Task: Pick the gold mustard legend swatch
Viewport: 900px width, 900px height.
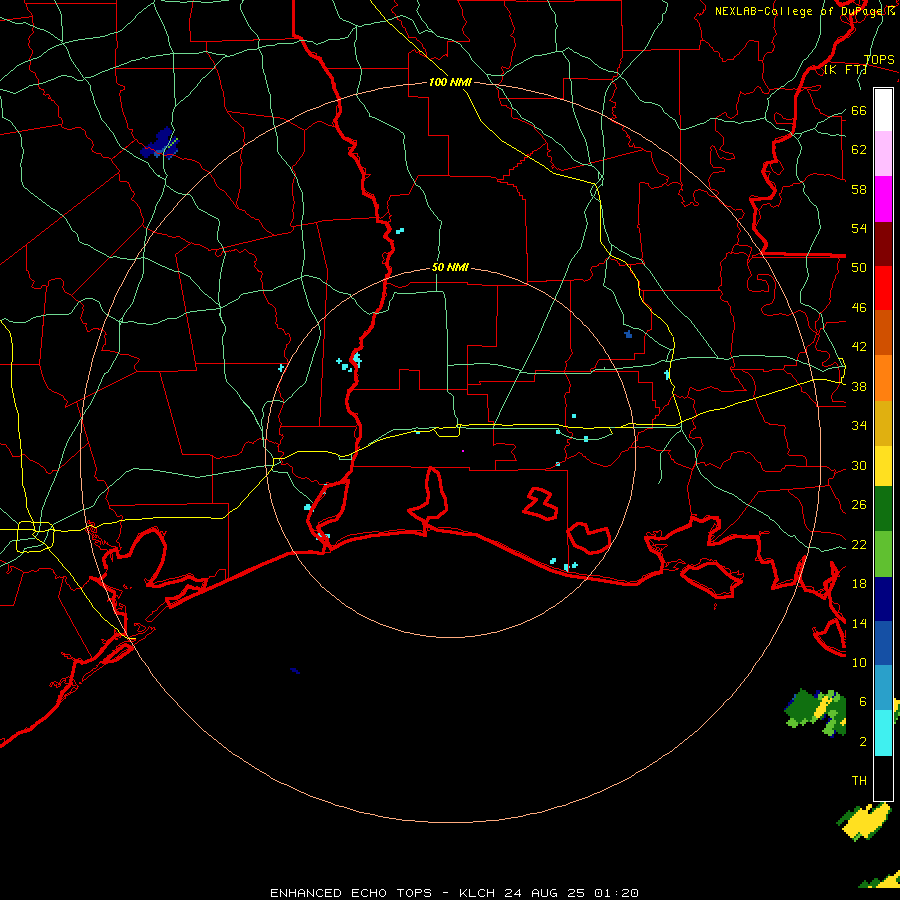Action: (883, 423)
